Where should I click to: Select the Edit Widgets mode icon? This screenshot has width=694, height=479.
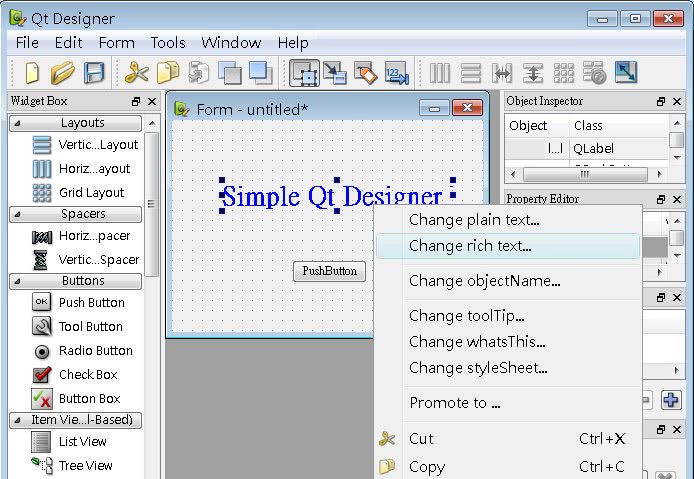point(305,73)
